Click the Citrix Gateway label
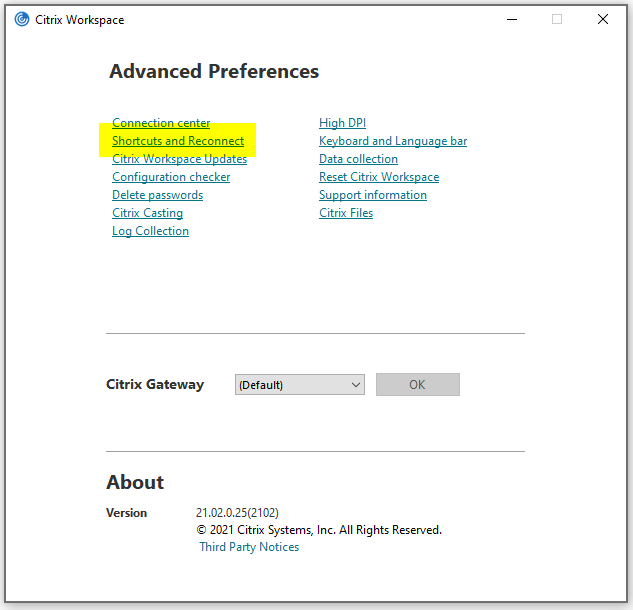Viewport: 633px width, 610px height. [x=155, y=384]
